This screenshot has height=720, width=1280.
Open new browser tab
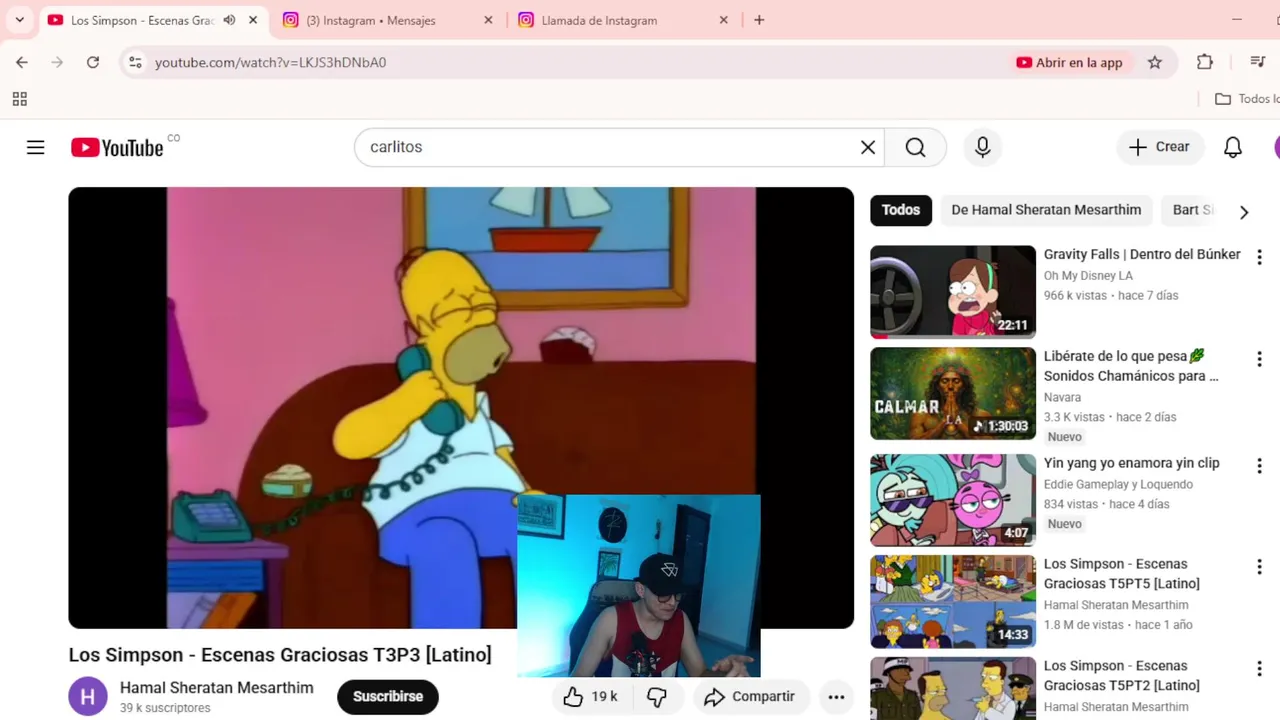coord(759,20)
